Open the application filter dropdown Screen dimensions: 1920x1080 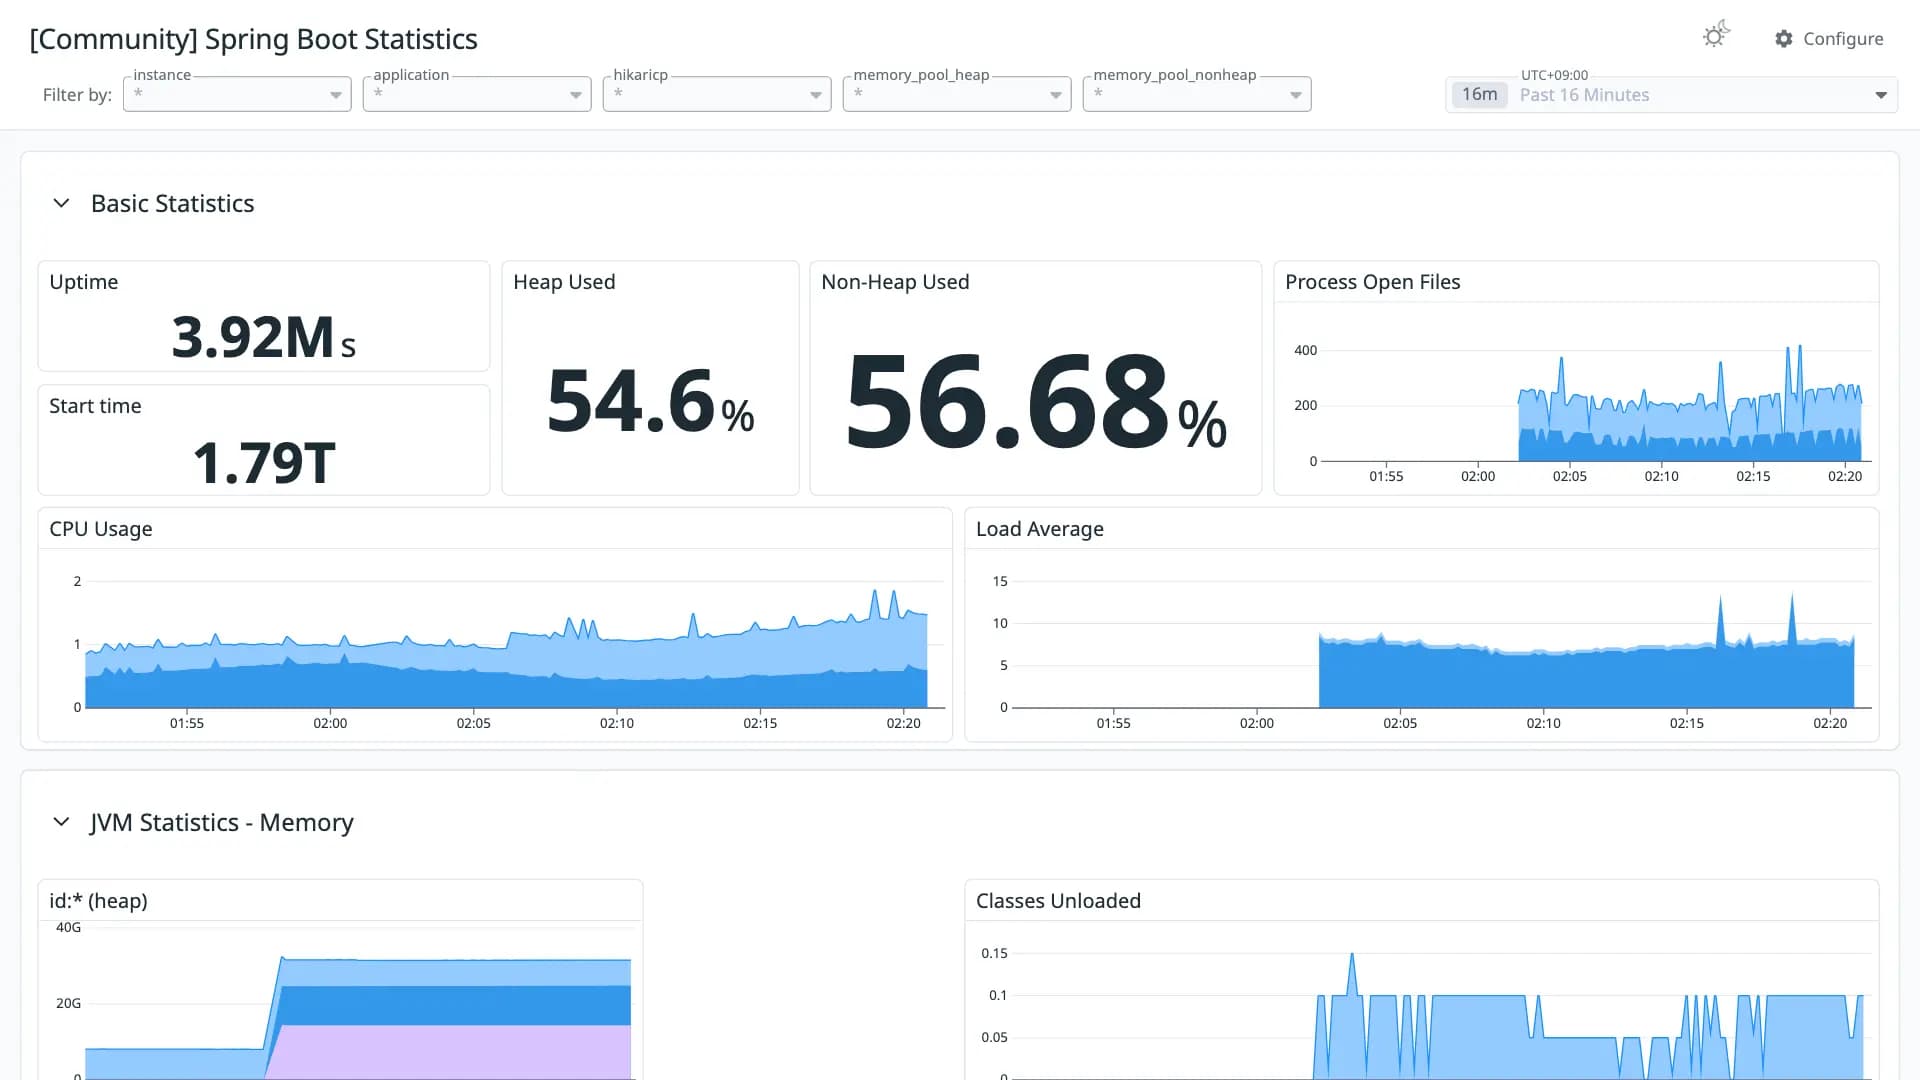[477, 94]
